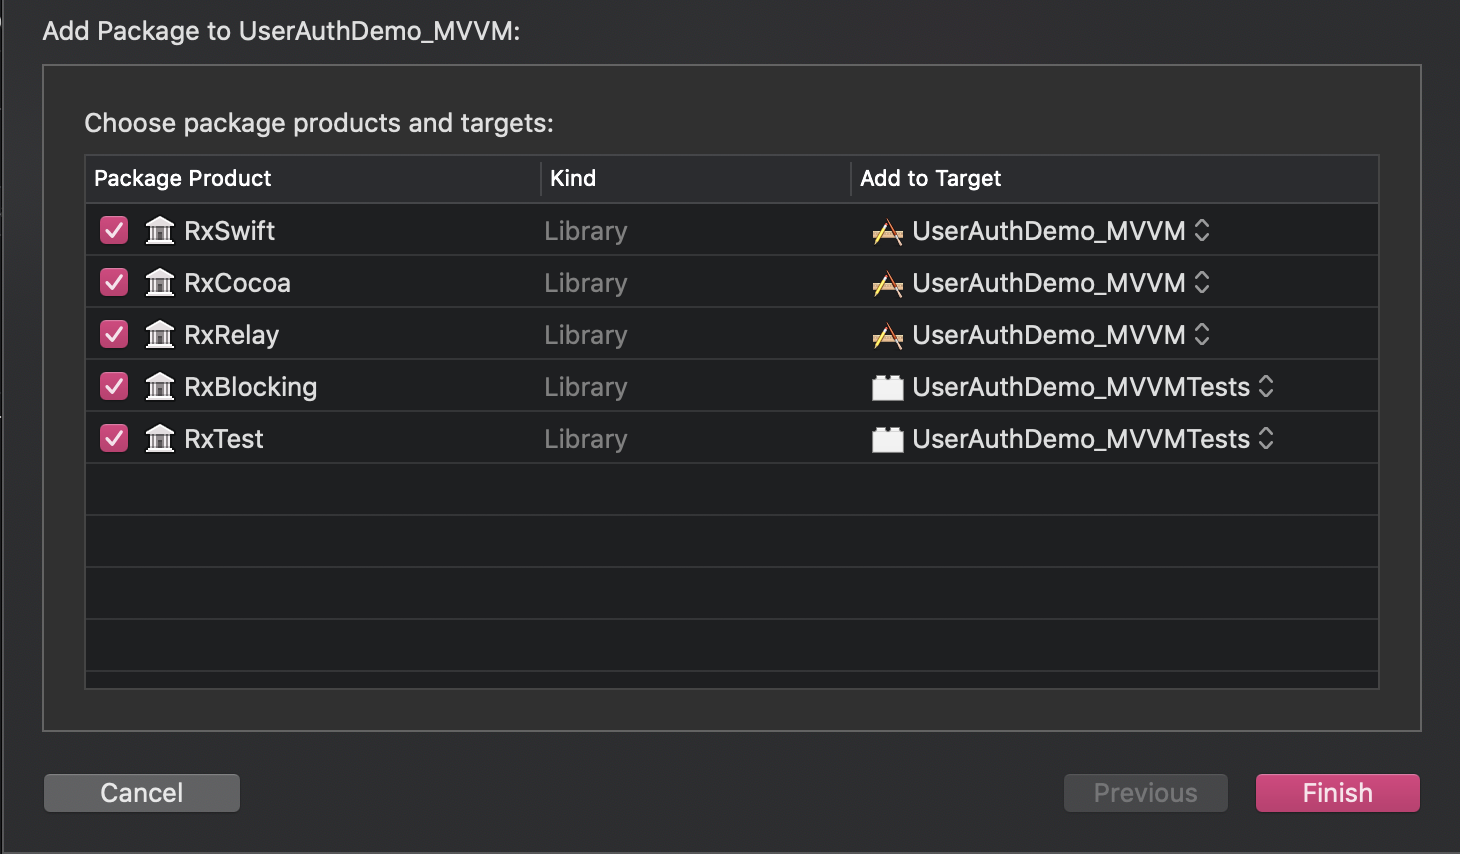Toggle the RxTest checkbox
The image size is (1460, 854).
coord(114,439)
